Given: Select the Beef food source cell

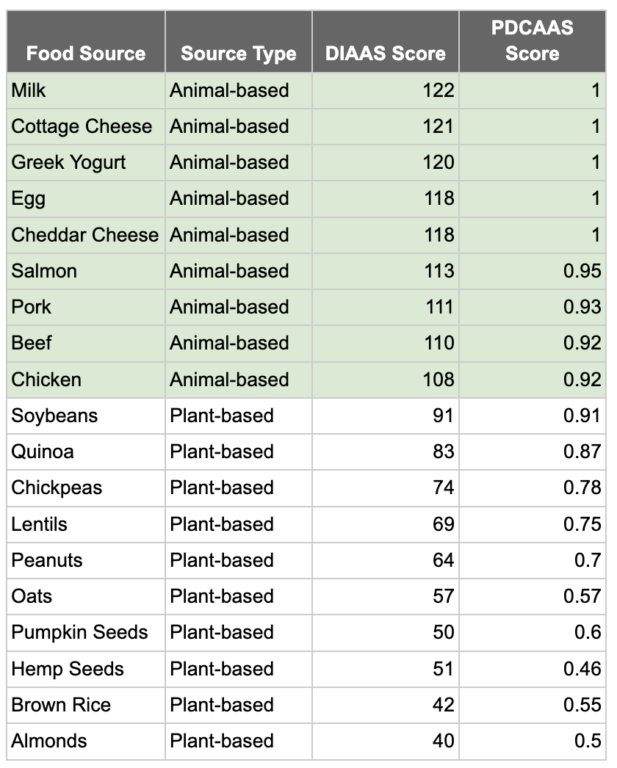Looking at the screenshot, I should pos(85,343).
